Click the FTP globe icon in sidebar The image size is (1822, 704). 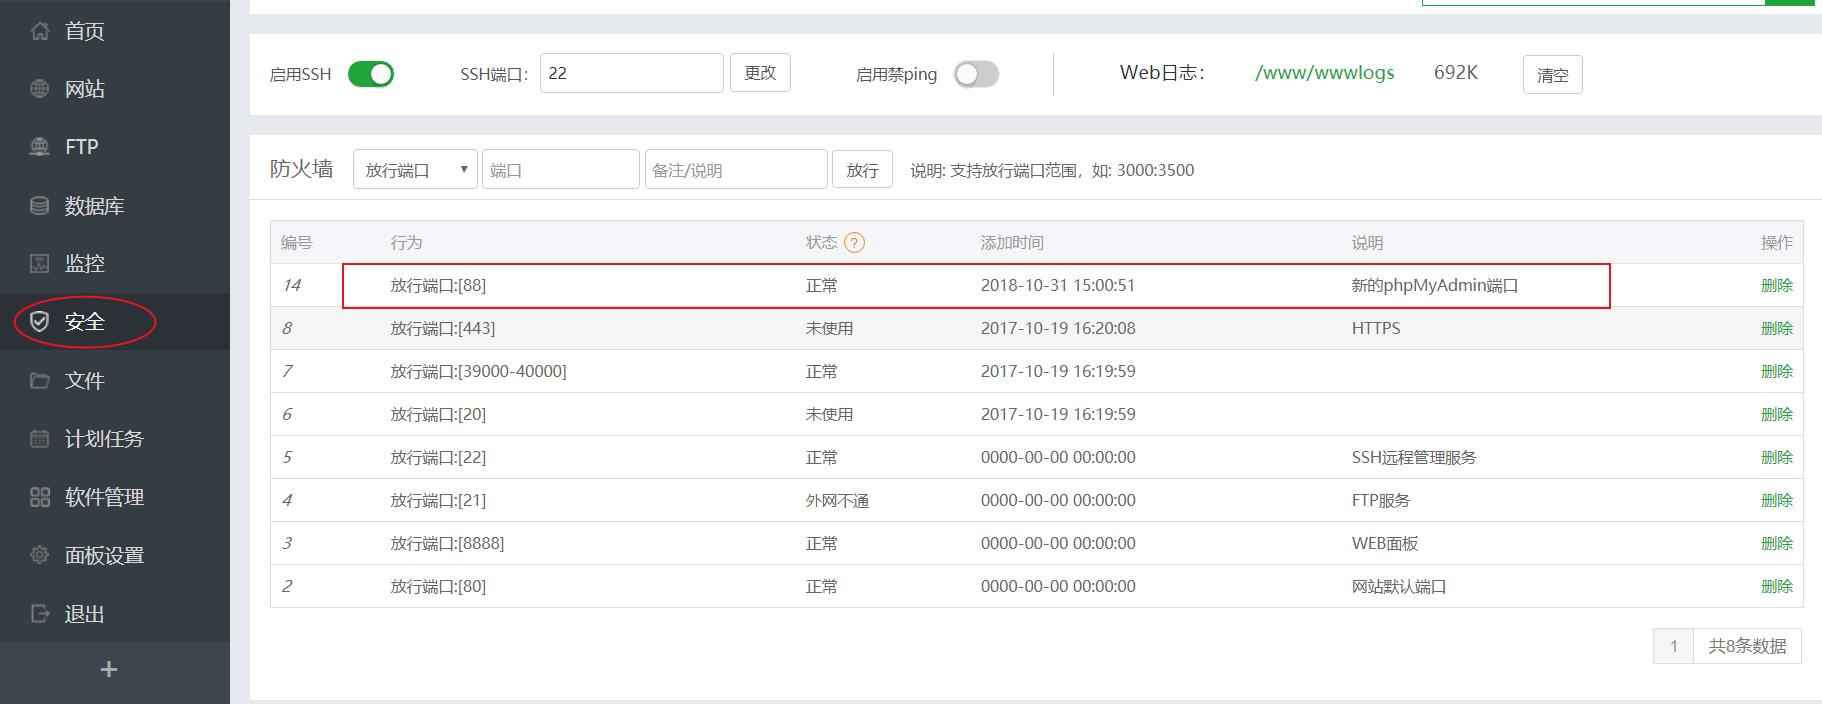(x=40, y=147)
